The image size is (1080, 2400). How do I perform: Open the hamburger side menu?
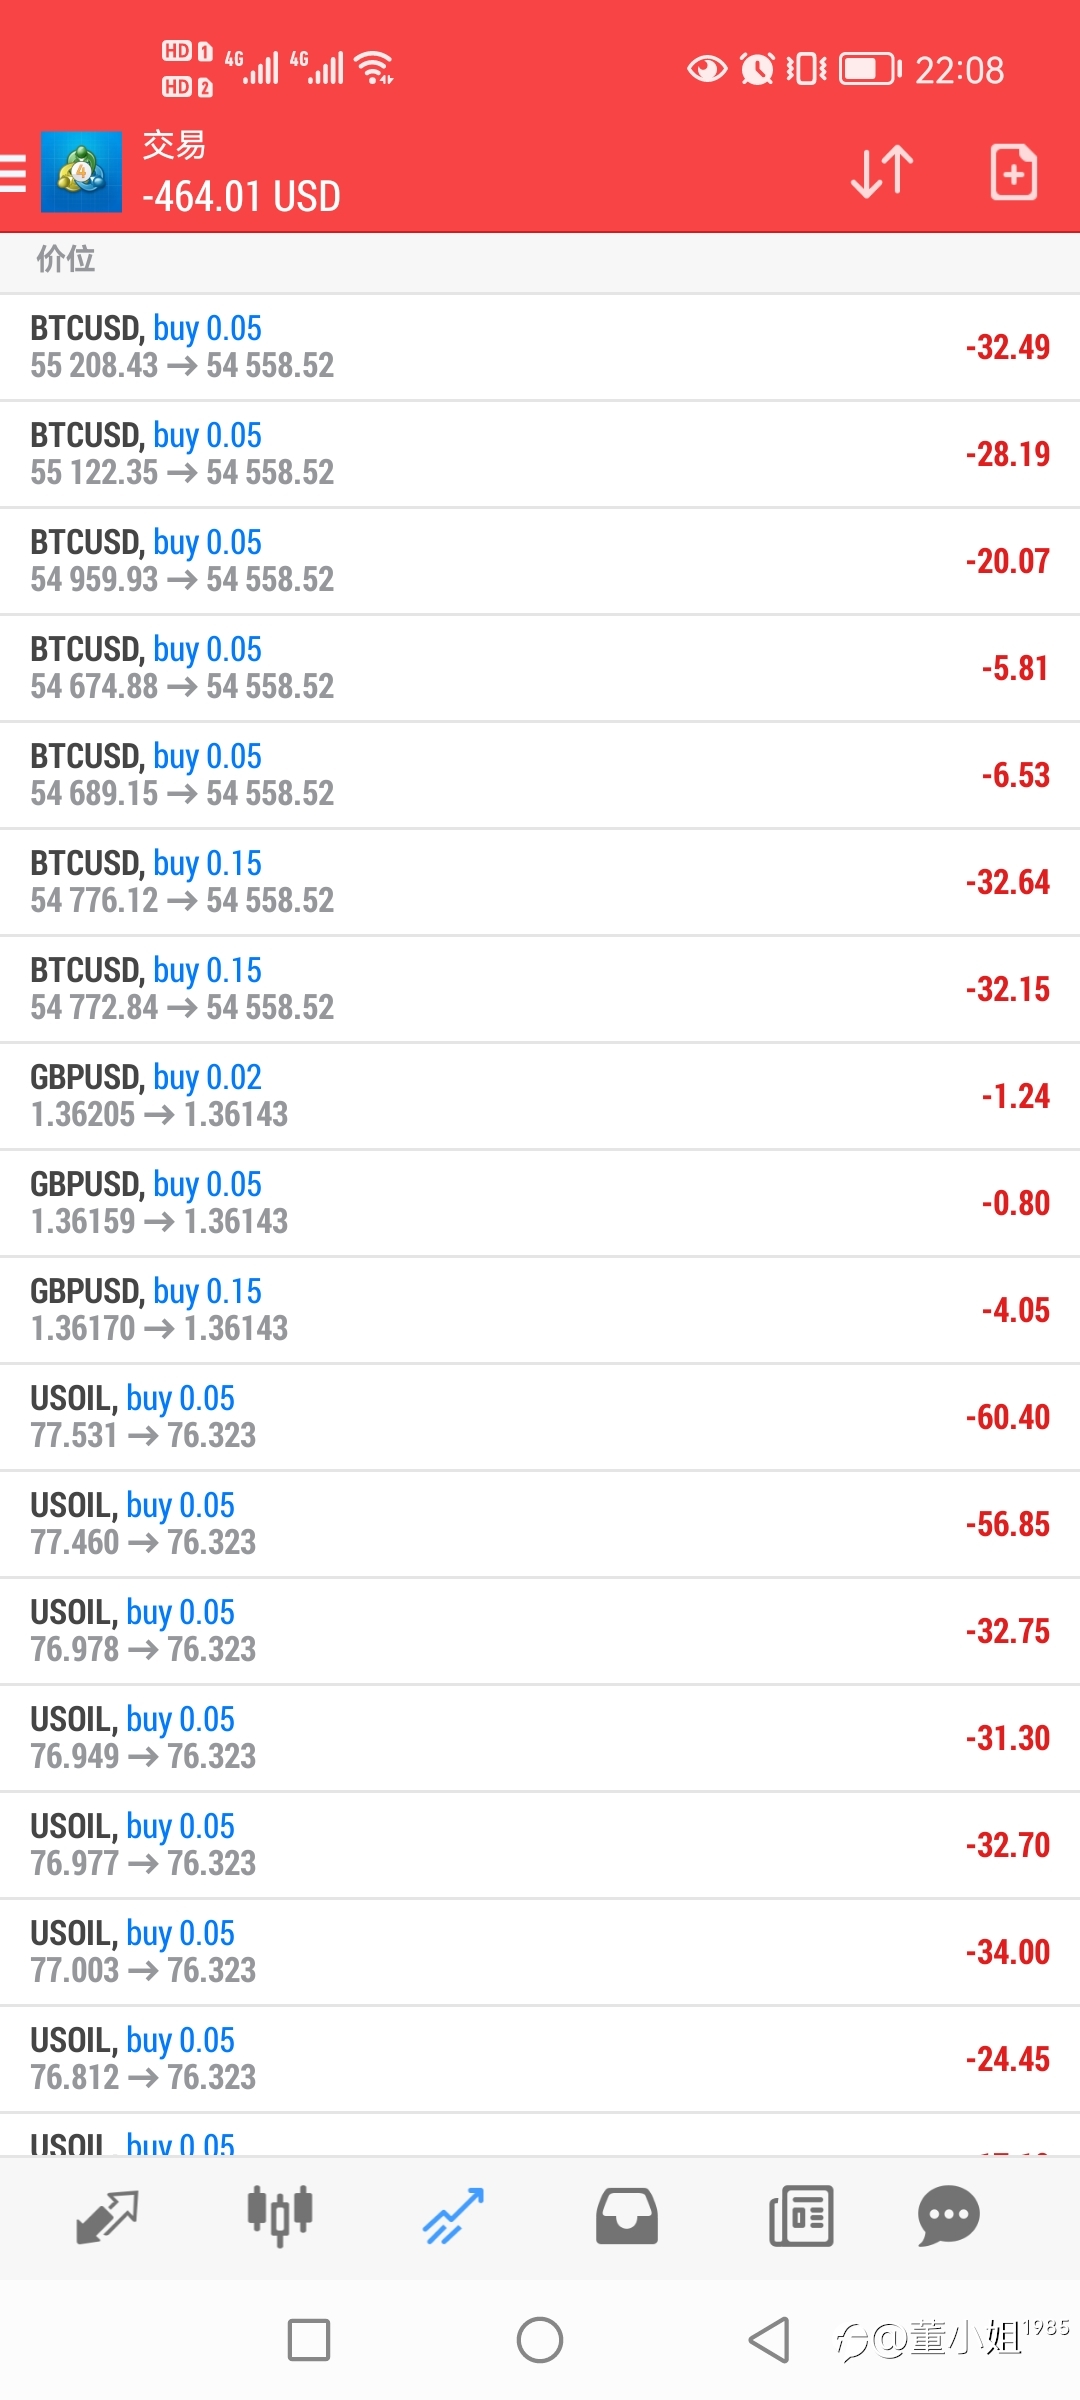(13, 172)
